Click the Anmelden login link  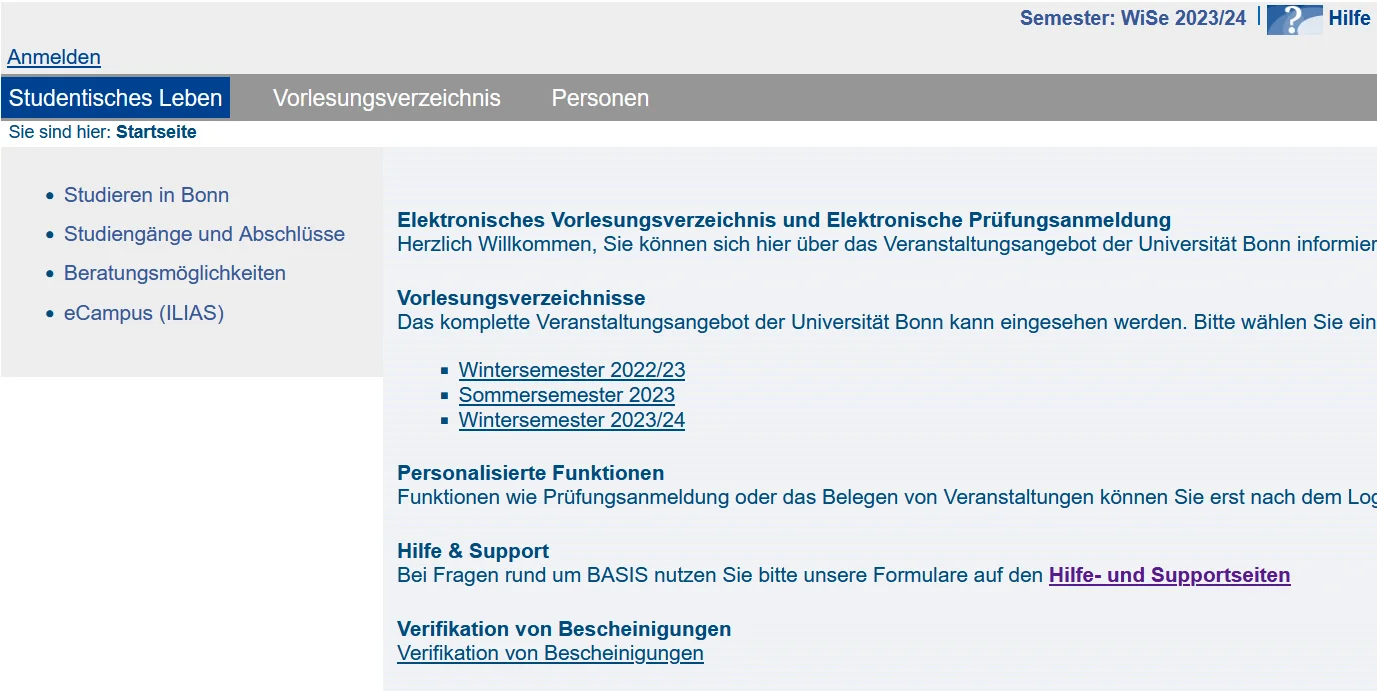54,57
